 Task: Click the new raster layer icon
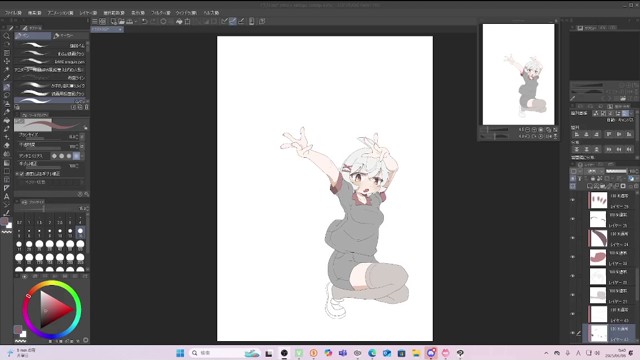[590, 186]
